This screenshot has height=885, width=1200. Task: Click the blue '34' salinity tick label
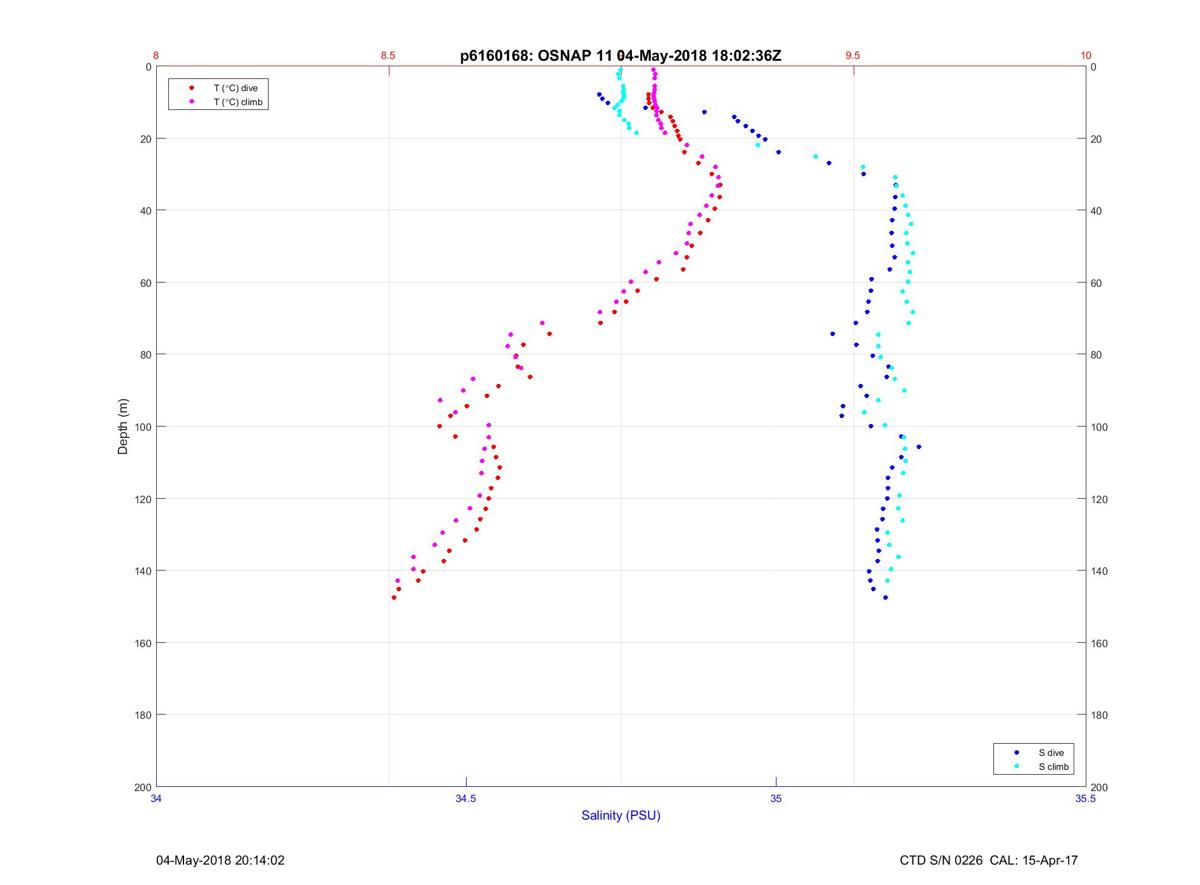(157, 799)
